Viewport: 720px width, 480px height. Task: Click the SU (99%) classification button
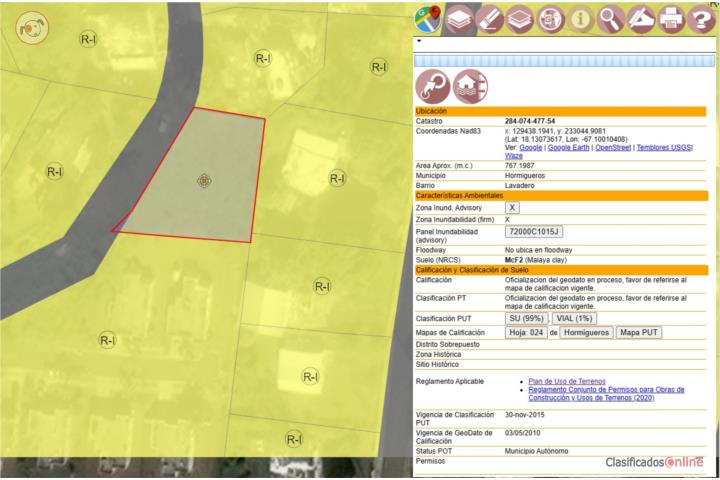[526, 318]
